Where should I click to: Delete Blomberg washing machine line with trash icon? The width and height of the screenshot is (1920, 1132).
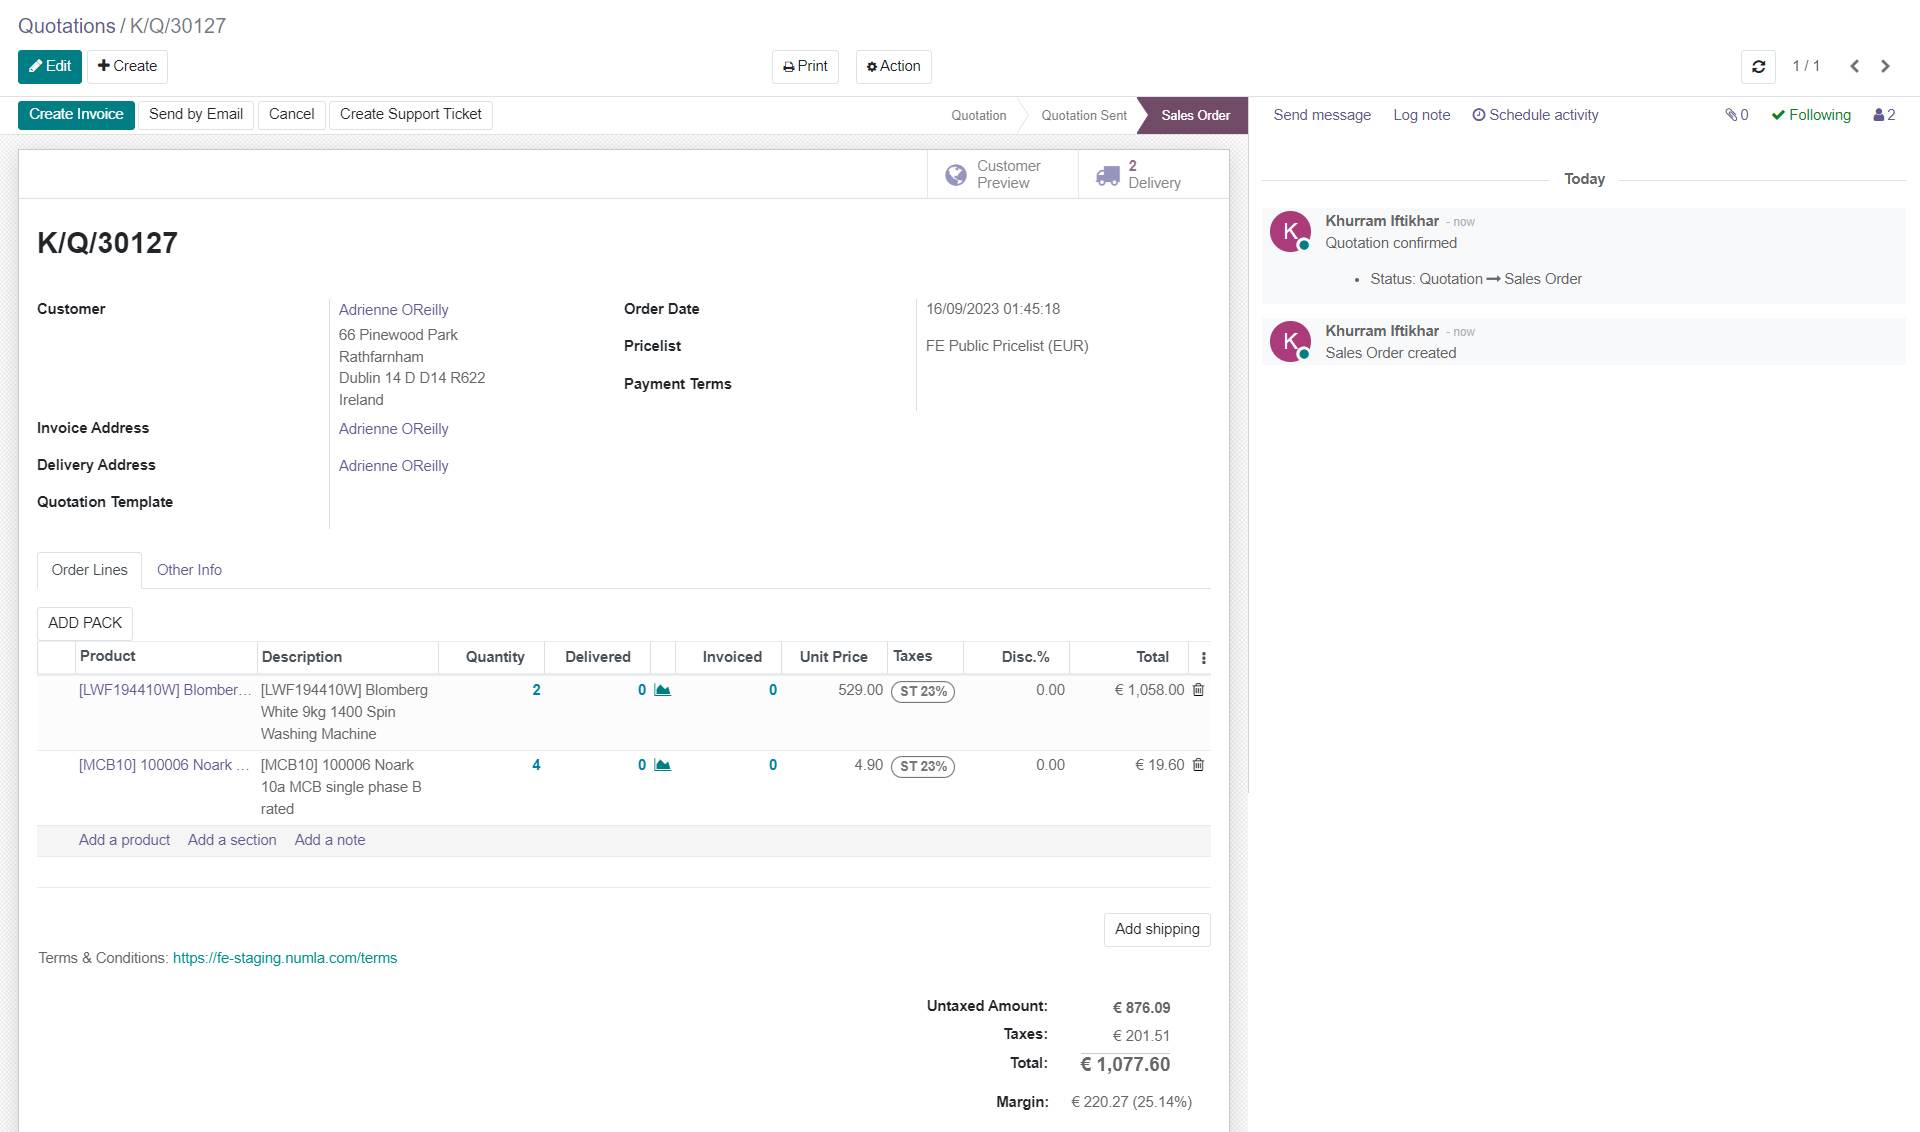point(1198,690)
